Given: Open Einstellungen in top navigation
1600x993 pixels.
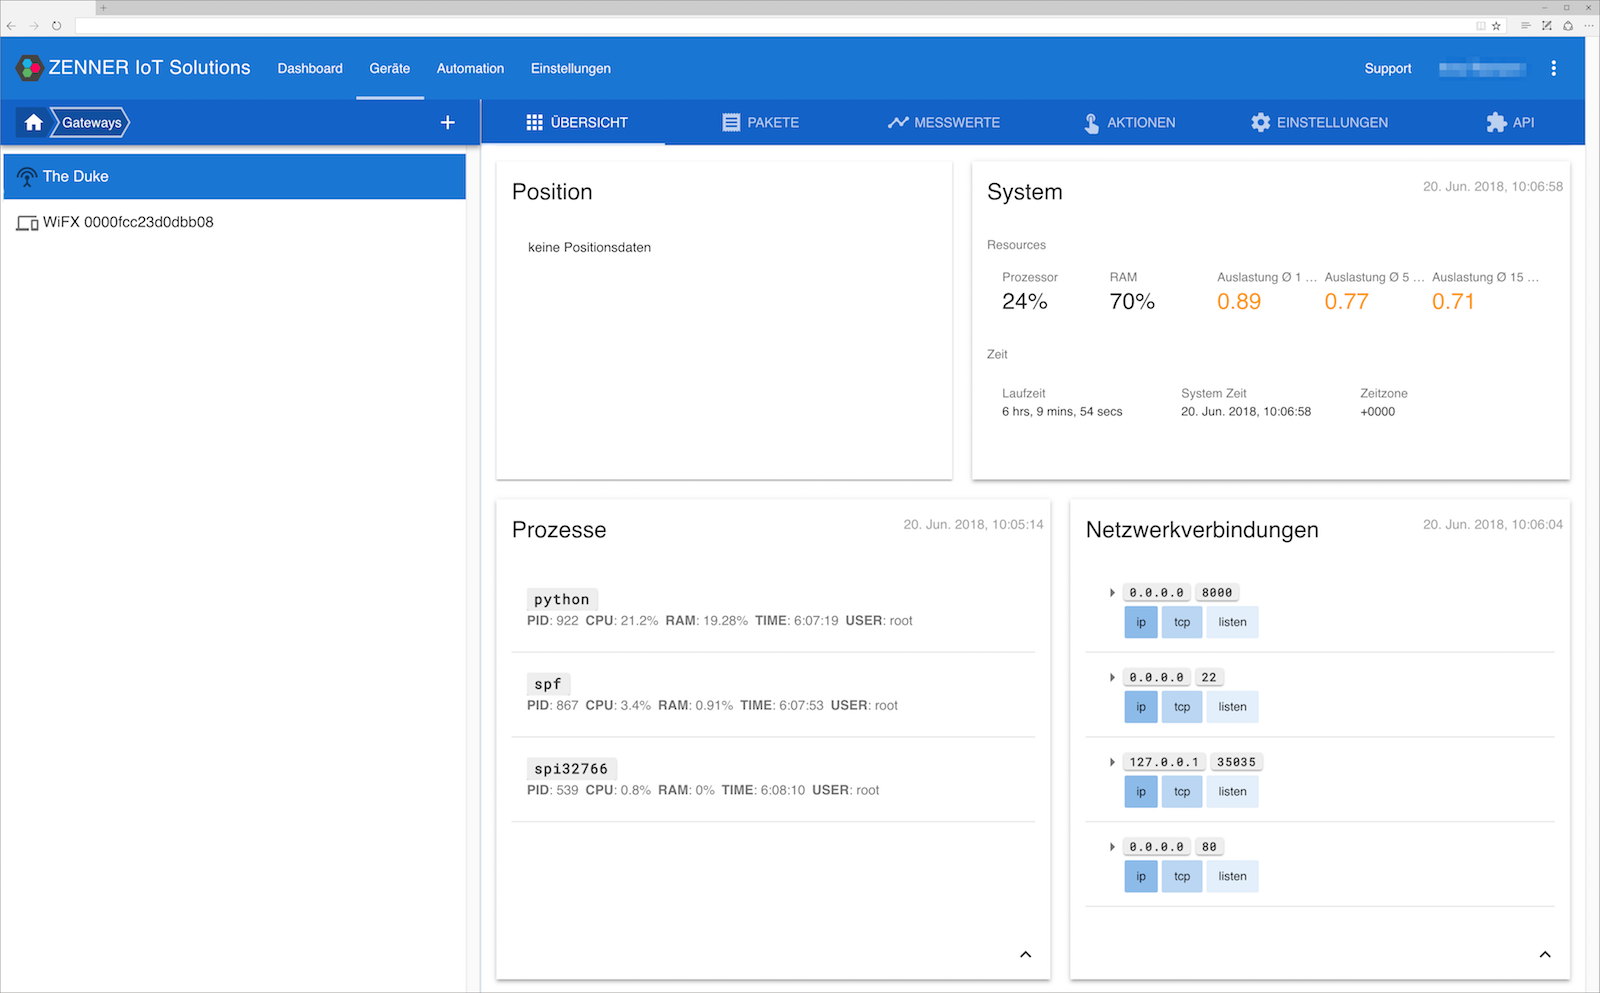Looking at the screenshot, I should (571, 68).
